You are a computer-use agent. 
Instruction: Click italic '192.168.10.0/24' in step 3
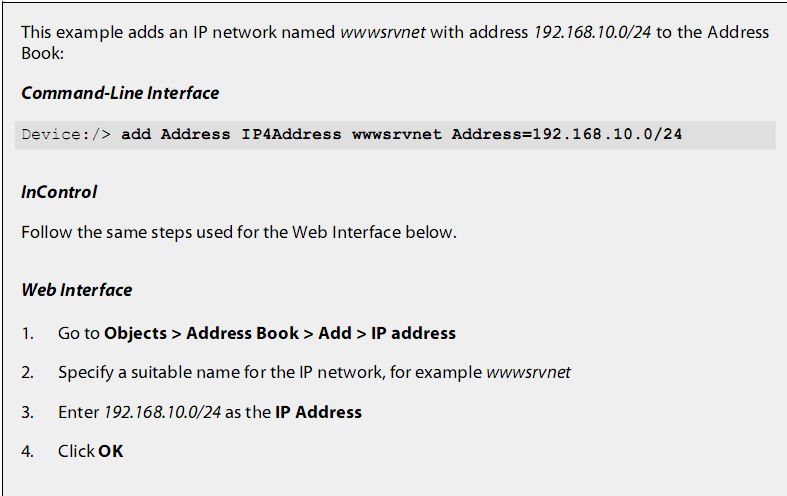162,412
